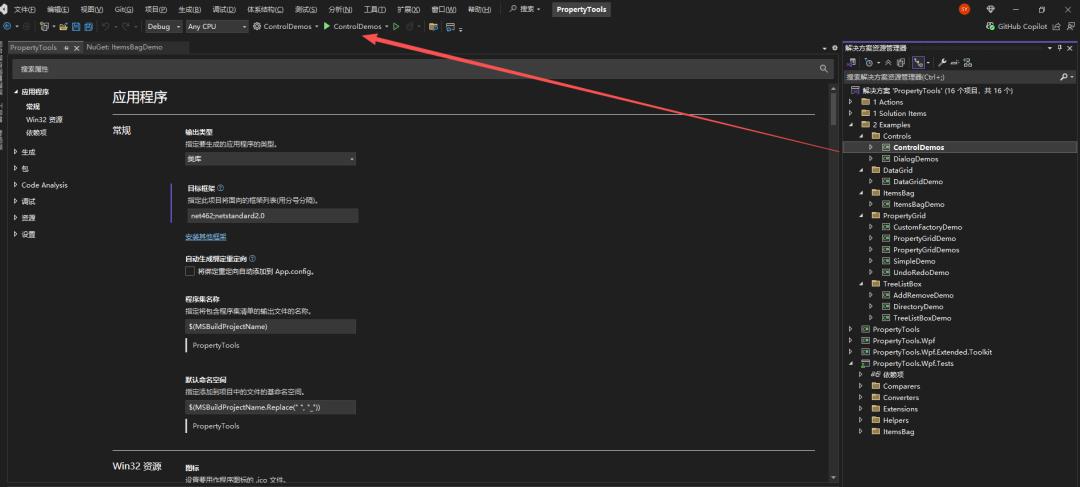Click the magnifier icon in property search box
This screenshot has height=487, width=1080.
coord(823,69)
